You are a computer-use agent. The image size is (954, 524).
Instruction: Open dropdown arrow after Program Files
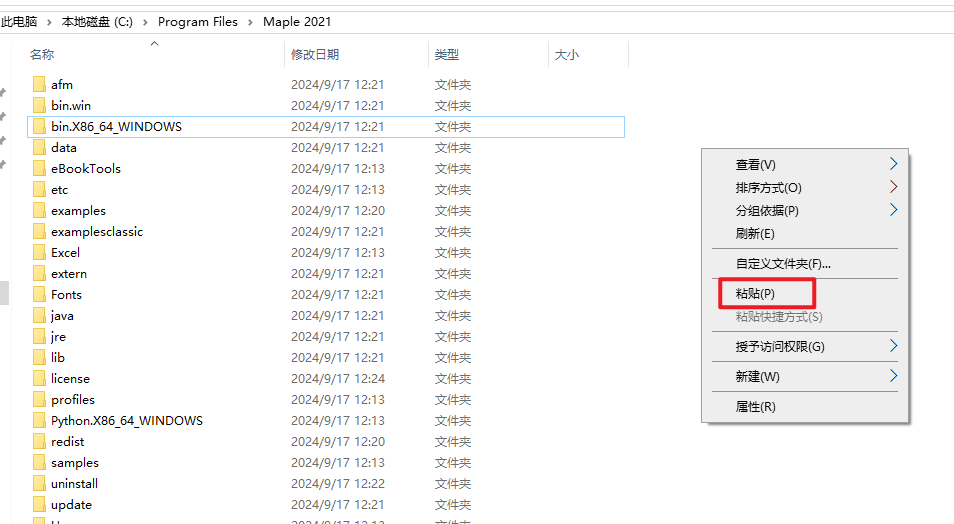pos(250,22)
